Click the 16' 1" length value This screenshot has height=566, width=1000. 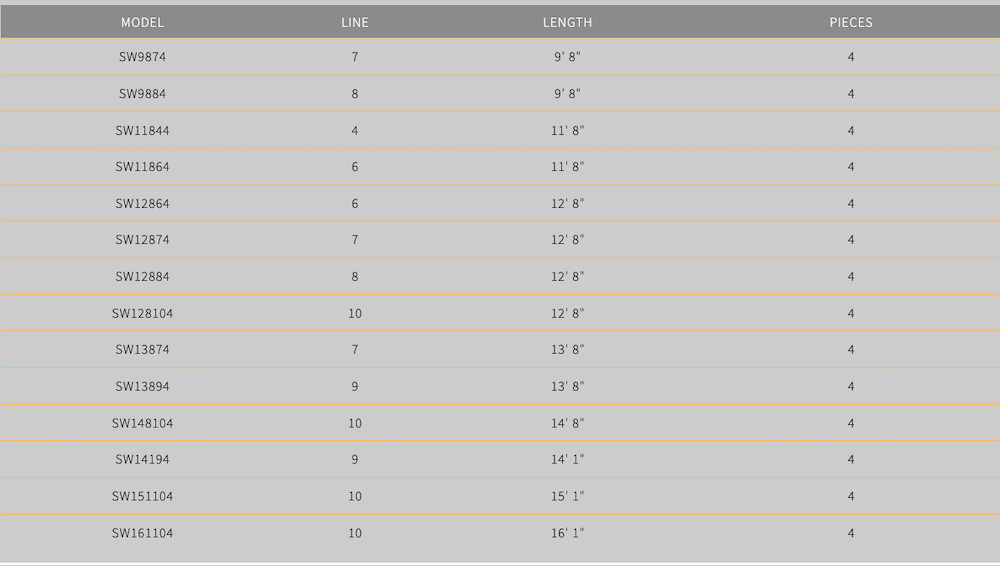[567, 533]
